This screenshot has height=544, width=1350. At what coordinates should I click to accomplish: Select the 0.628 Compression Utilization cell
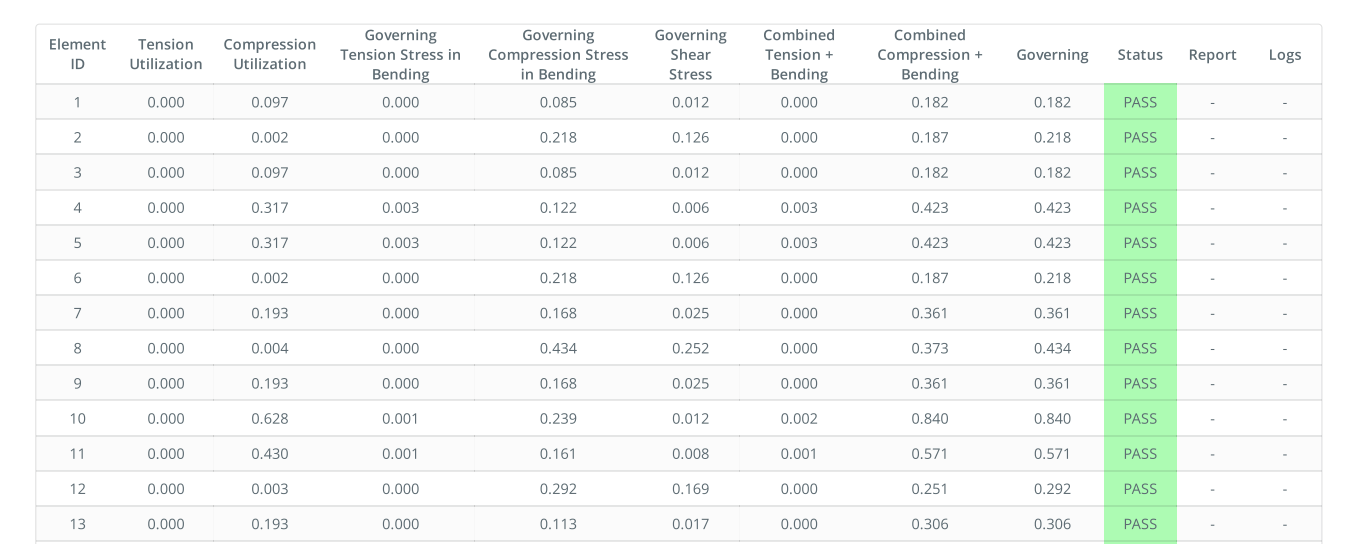(x=269, y=419)
